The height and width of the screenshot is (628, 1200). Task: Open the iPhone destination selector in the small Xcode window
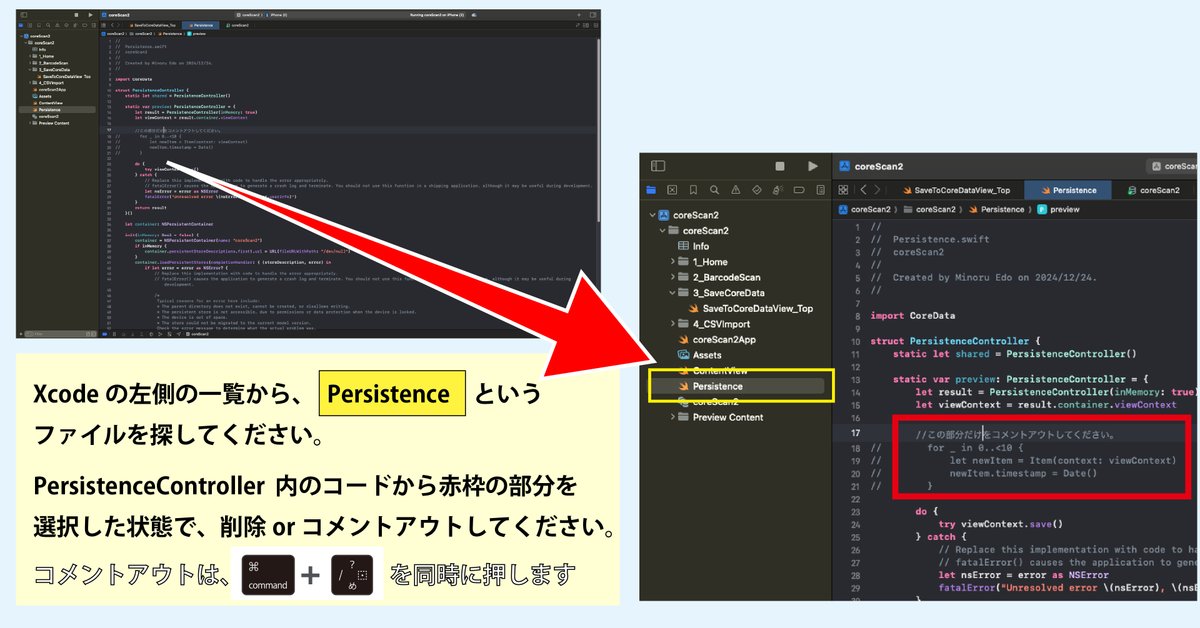coord(277,15)
